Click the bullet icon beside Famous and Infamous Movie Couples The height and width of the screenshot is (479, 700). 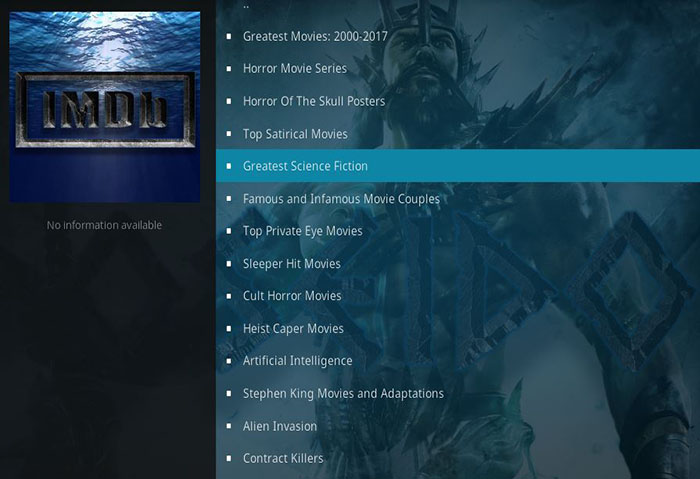(x=229, y=199)
